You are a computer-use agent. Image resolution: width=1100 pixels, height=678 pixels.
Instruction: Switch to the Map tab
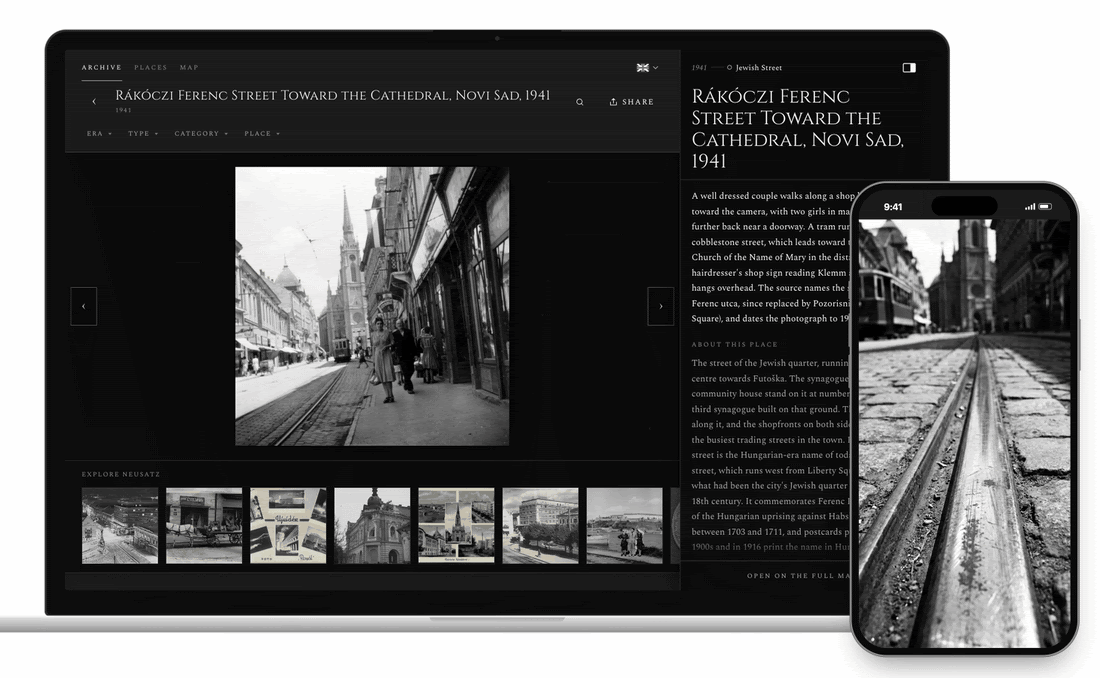[x=189, y=67]
